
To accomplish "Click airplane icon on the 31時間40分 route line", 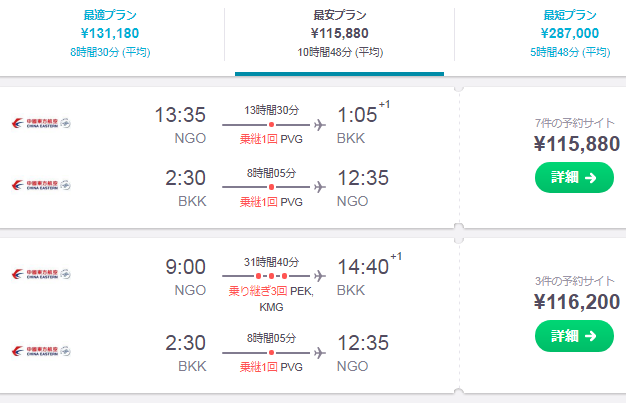I will (x=319, y=276).
